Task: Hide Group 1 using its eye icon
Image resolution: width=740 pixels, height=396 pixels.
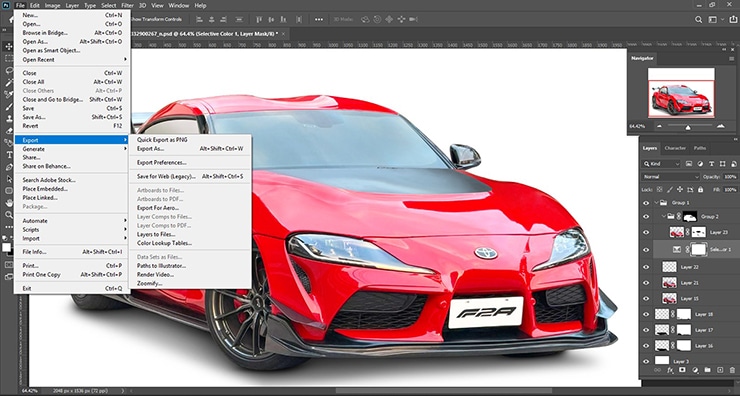Action: (x=646, y=202)
